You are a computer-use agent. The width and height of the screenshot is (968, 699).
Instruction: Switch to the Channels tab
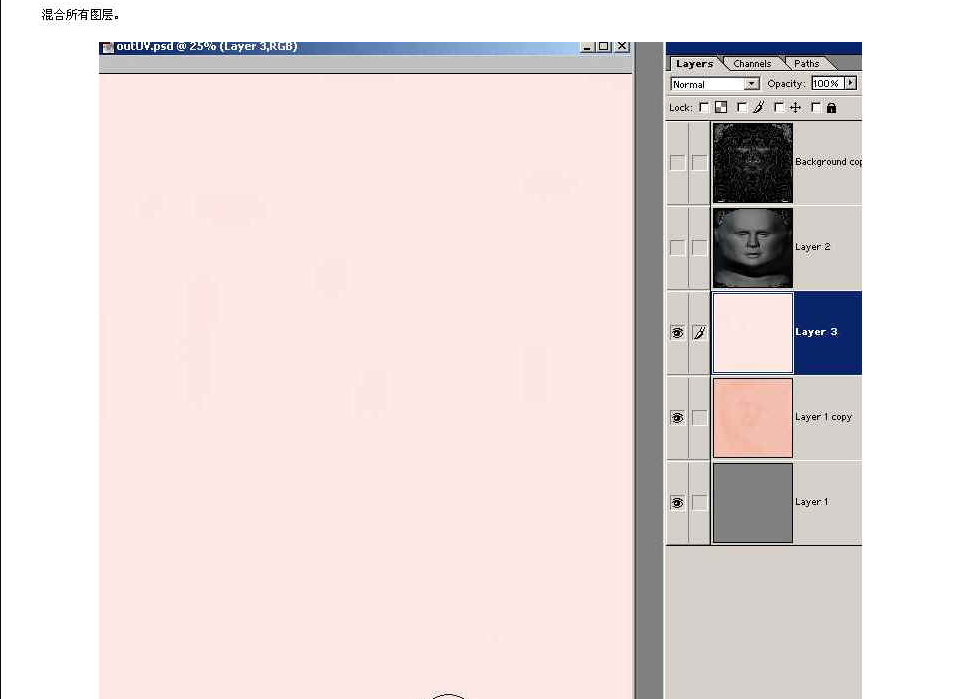[x=752, y=64]
